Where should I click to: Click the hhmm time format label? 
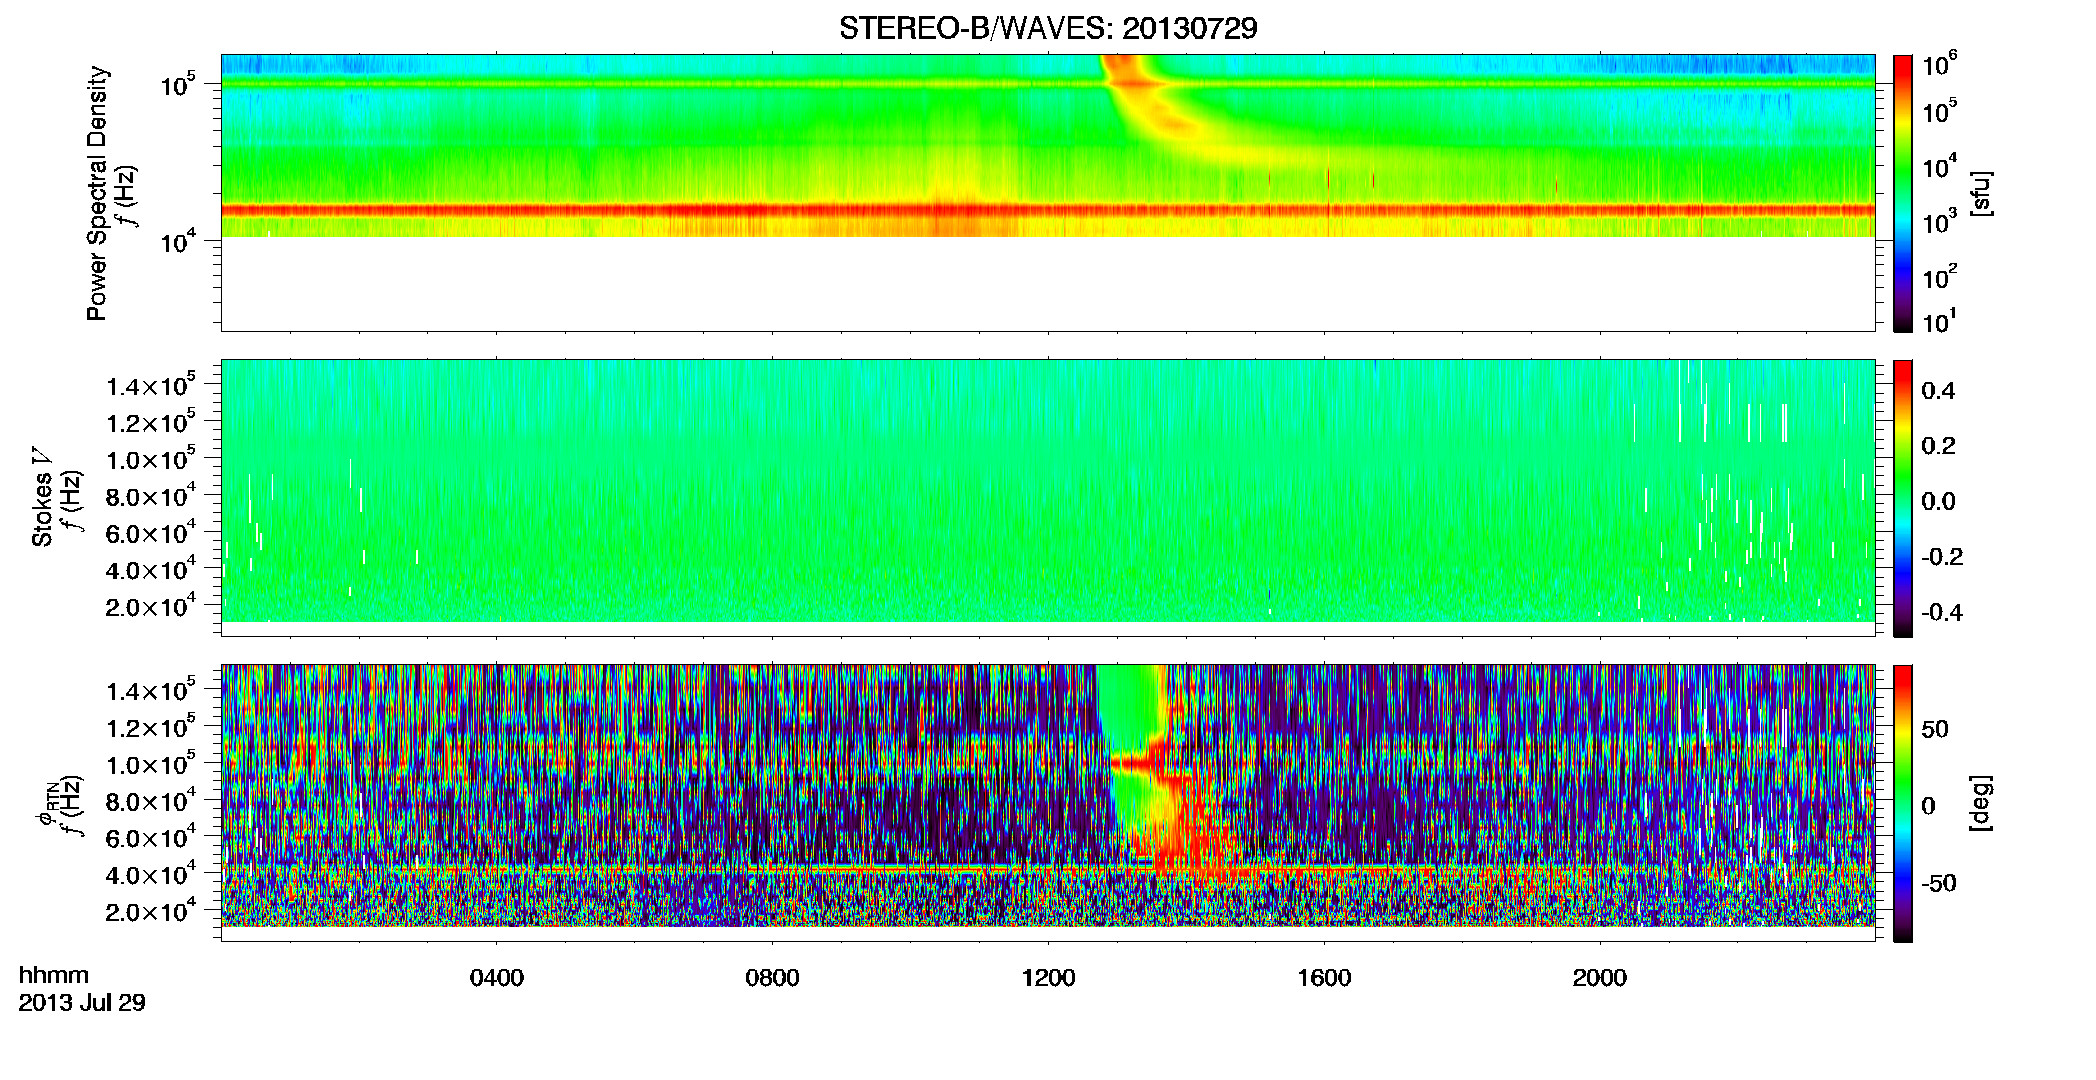click(x=54, y=976)
